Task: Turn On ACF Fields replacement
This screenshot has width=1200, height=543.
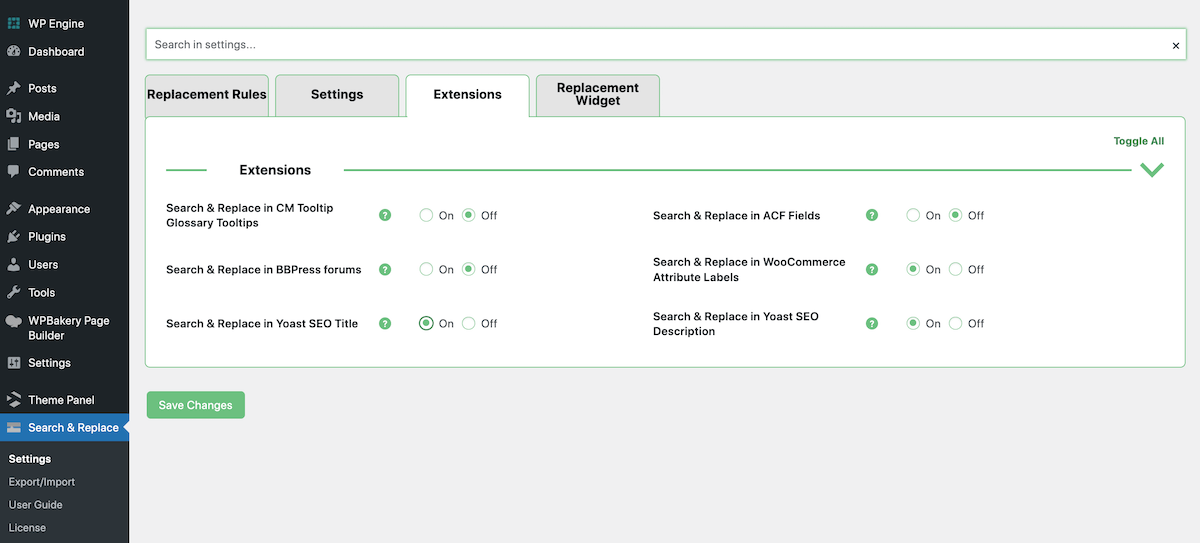Action: [913, 215]
